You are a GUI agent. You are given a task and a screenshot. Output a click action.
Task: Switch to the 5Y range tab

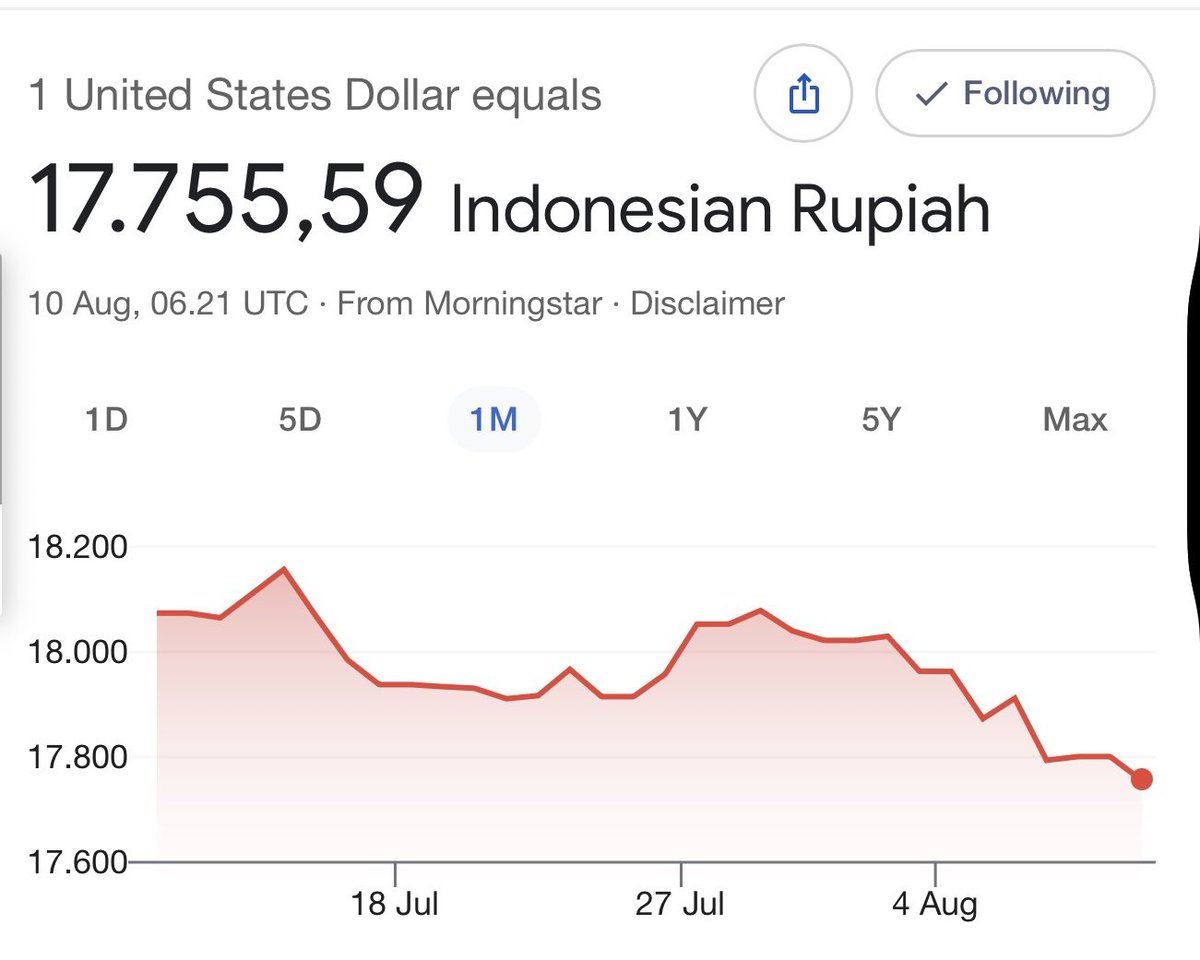(880, 419)
